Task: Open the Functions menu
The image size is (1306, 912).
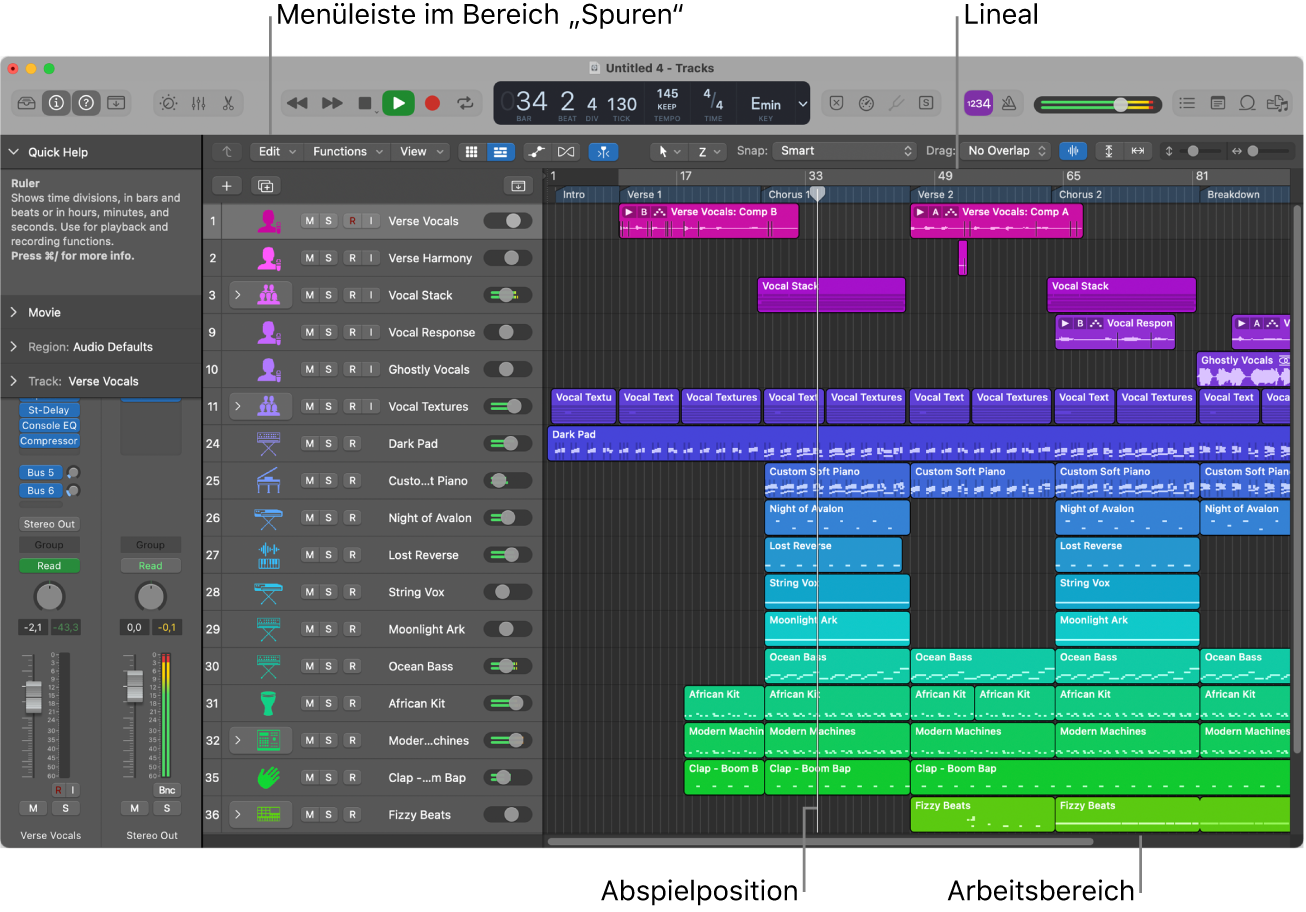Action: click(348, 152)
